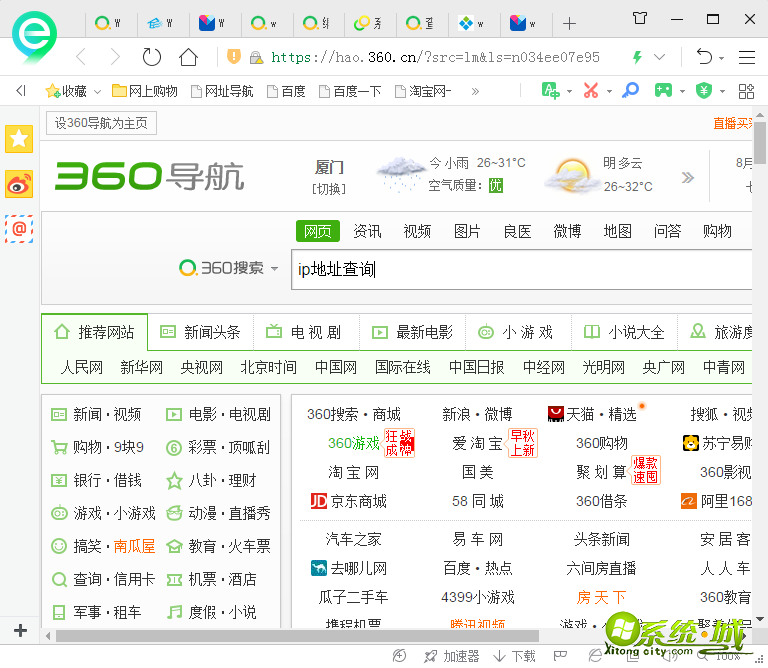This screenshot has width=768, height=668.
Task: Expand more weather forecast arrows
Action: [688, 177]
